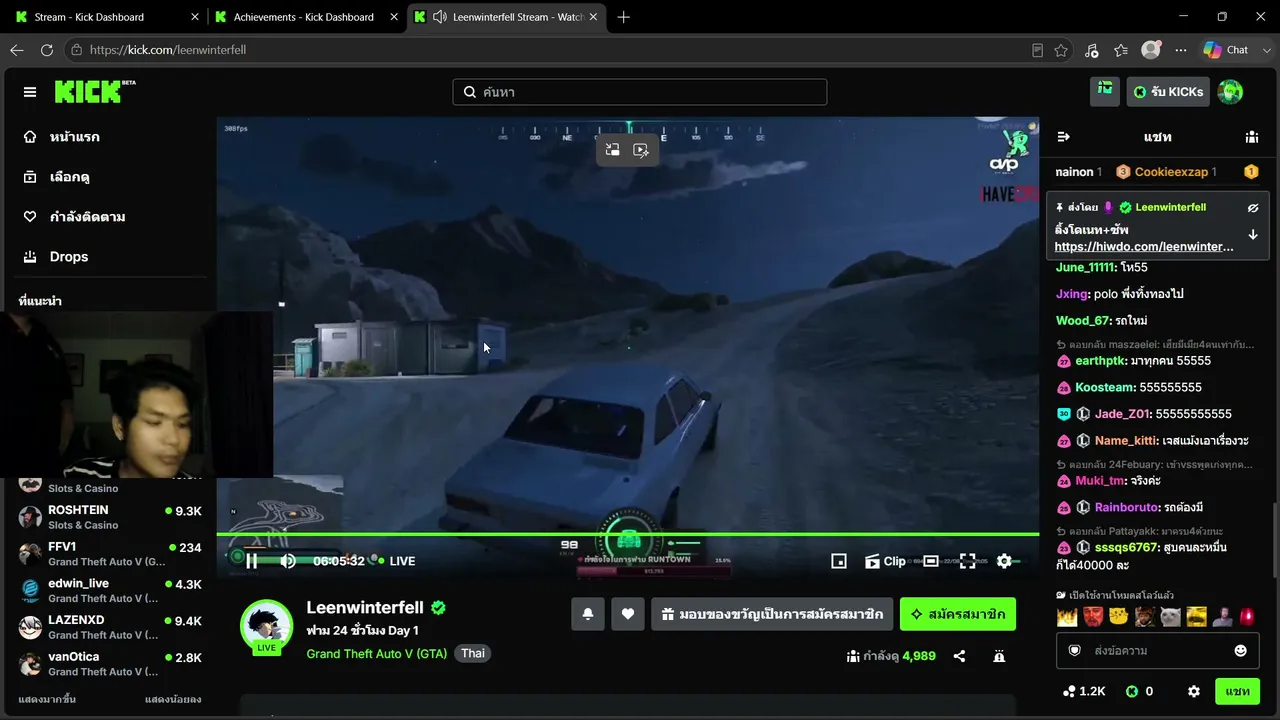The image size is (1280, 720).
Task: Select the gray cat emote
Action: [1170, 617]
